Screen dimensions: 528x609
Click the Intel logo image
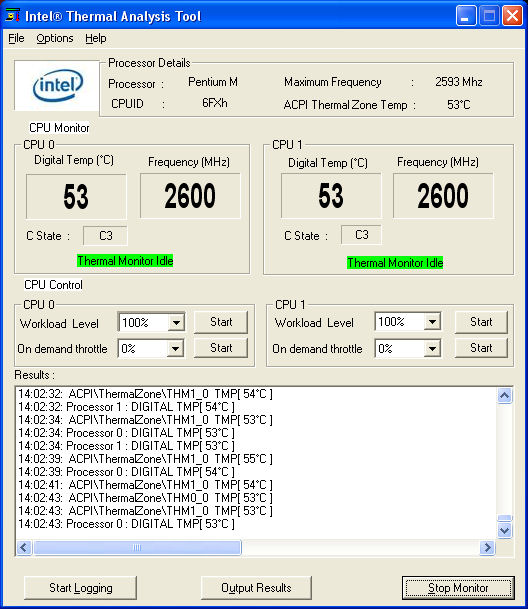tap(57, 85)
